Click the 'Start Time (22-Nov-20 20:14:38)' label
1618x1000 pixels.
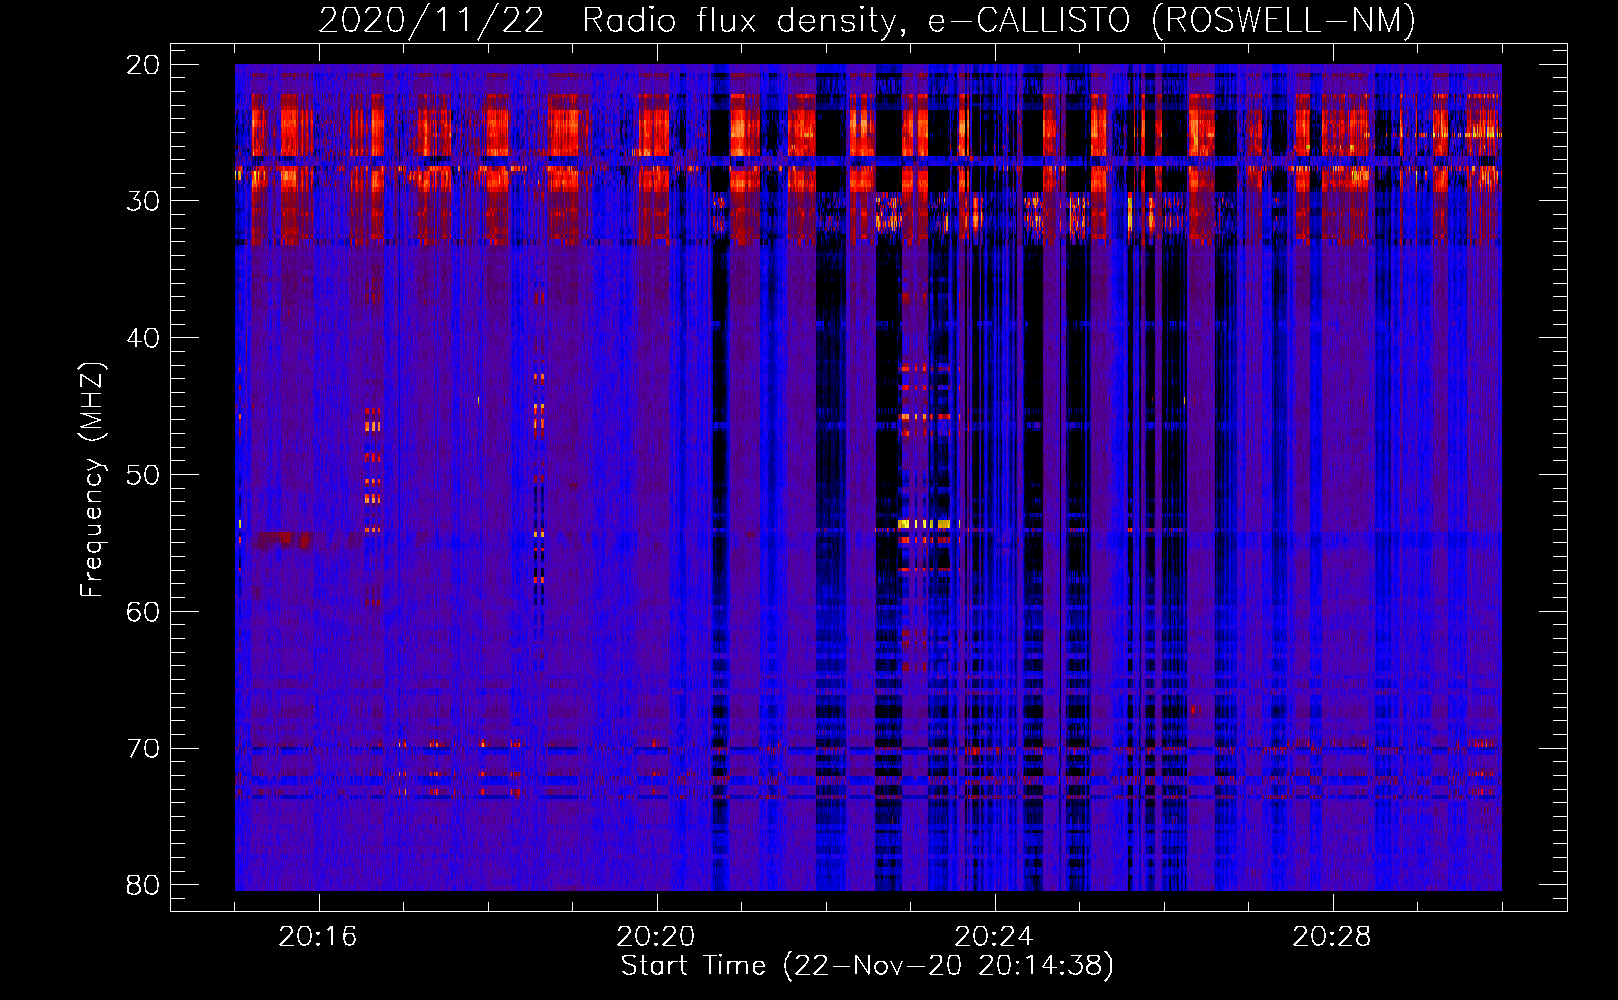click(867, 966)
